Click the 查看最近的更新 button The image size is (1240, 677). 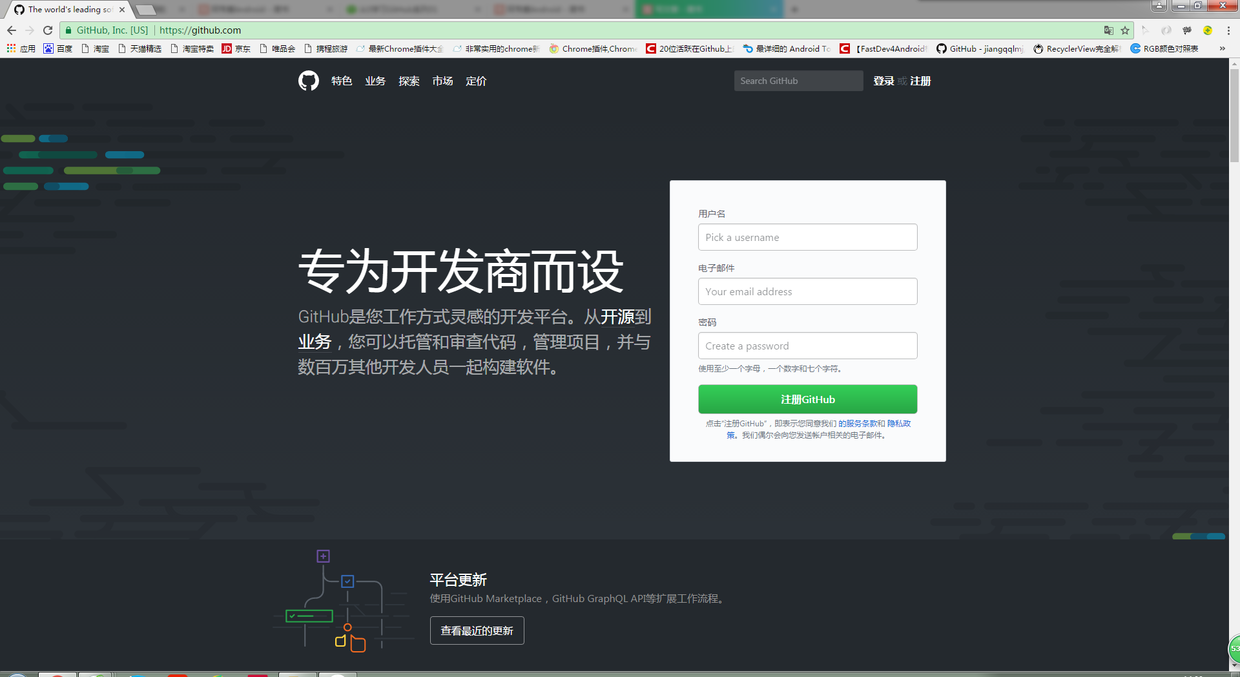[x=477, y=631]
